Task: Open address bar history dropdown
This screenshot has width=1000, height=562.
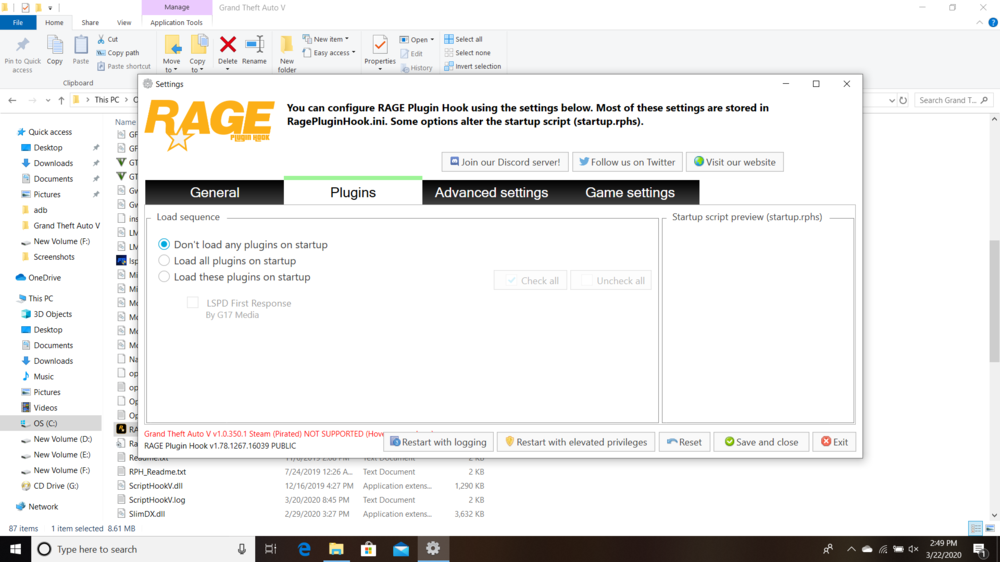Action: 892,100
